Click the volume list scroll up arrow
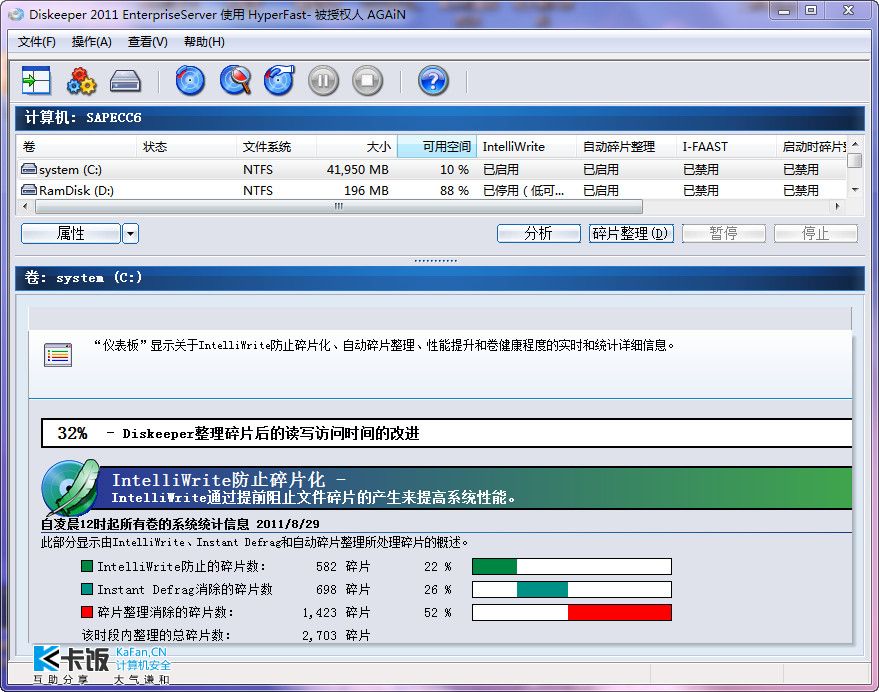879x692 pixels. (854, 145)
